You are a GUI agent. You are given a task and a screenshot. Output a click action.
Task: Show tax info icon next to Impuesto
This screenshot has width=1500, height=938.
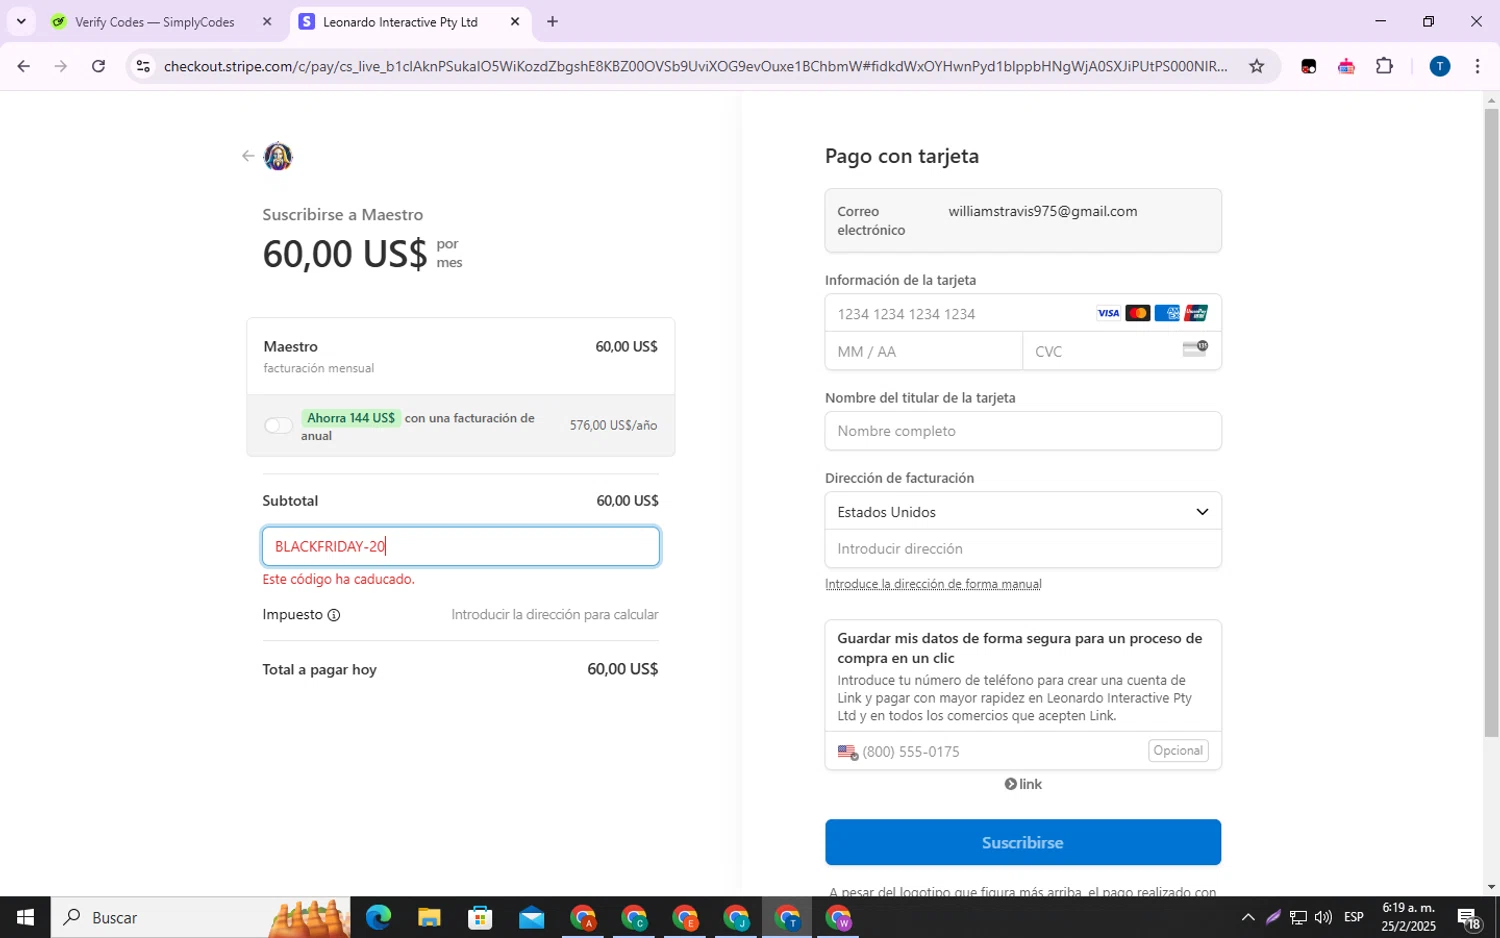click(334, 615)
